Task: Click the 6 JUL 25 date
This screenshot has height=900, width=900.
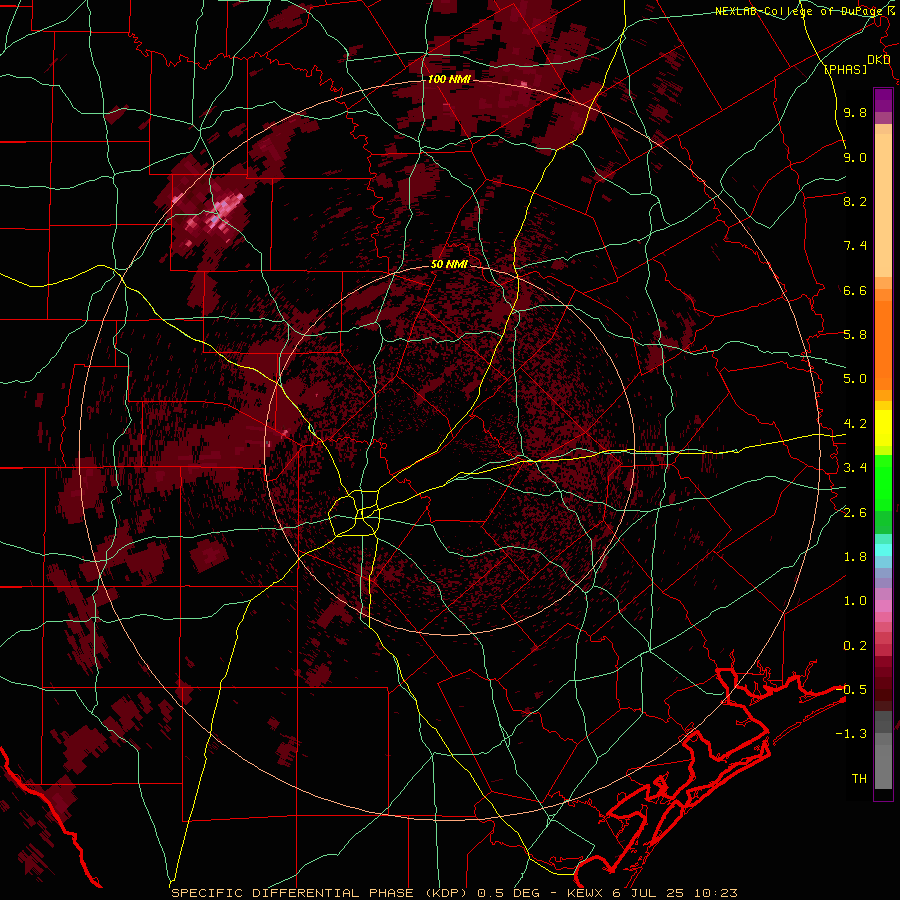Action: point(649,893)
